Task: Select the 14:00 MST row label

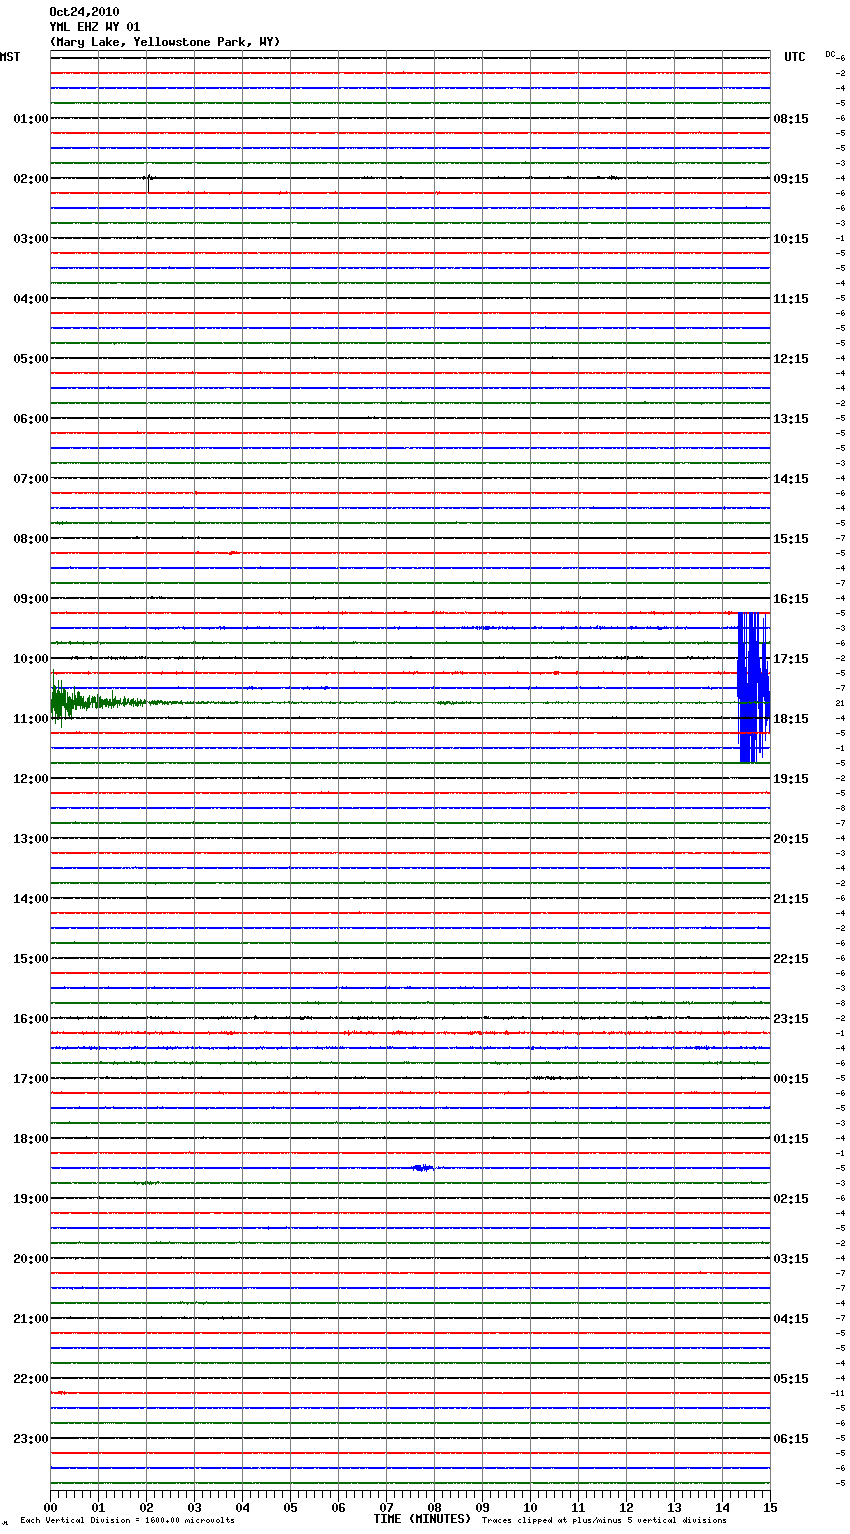Action: click(x=31, y=899)
